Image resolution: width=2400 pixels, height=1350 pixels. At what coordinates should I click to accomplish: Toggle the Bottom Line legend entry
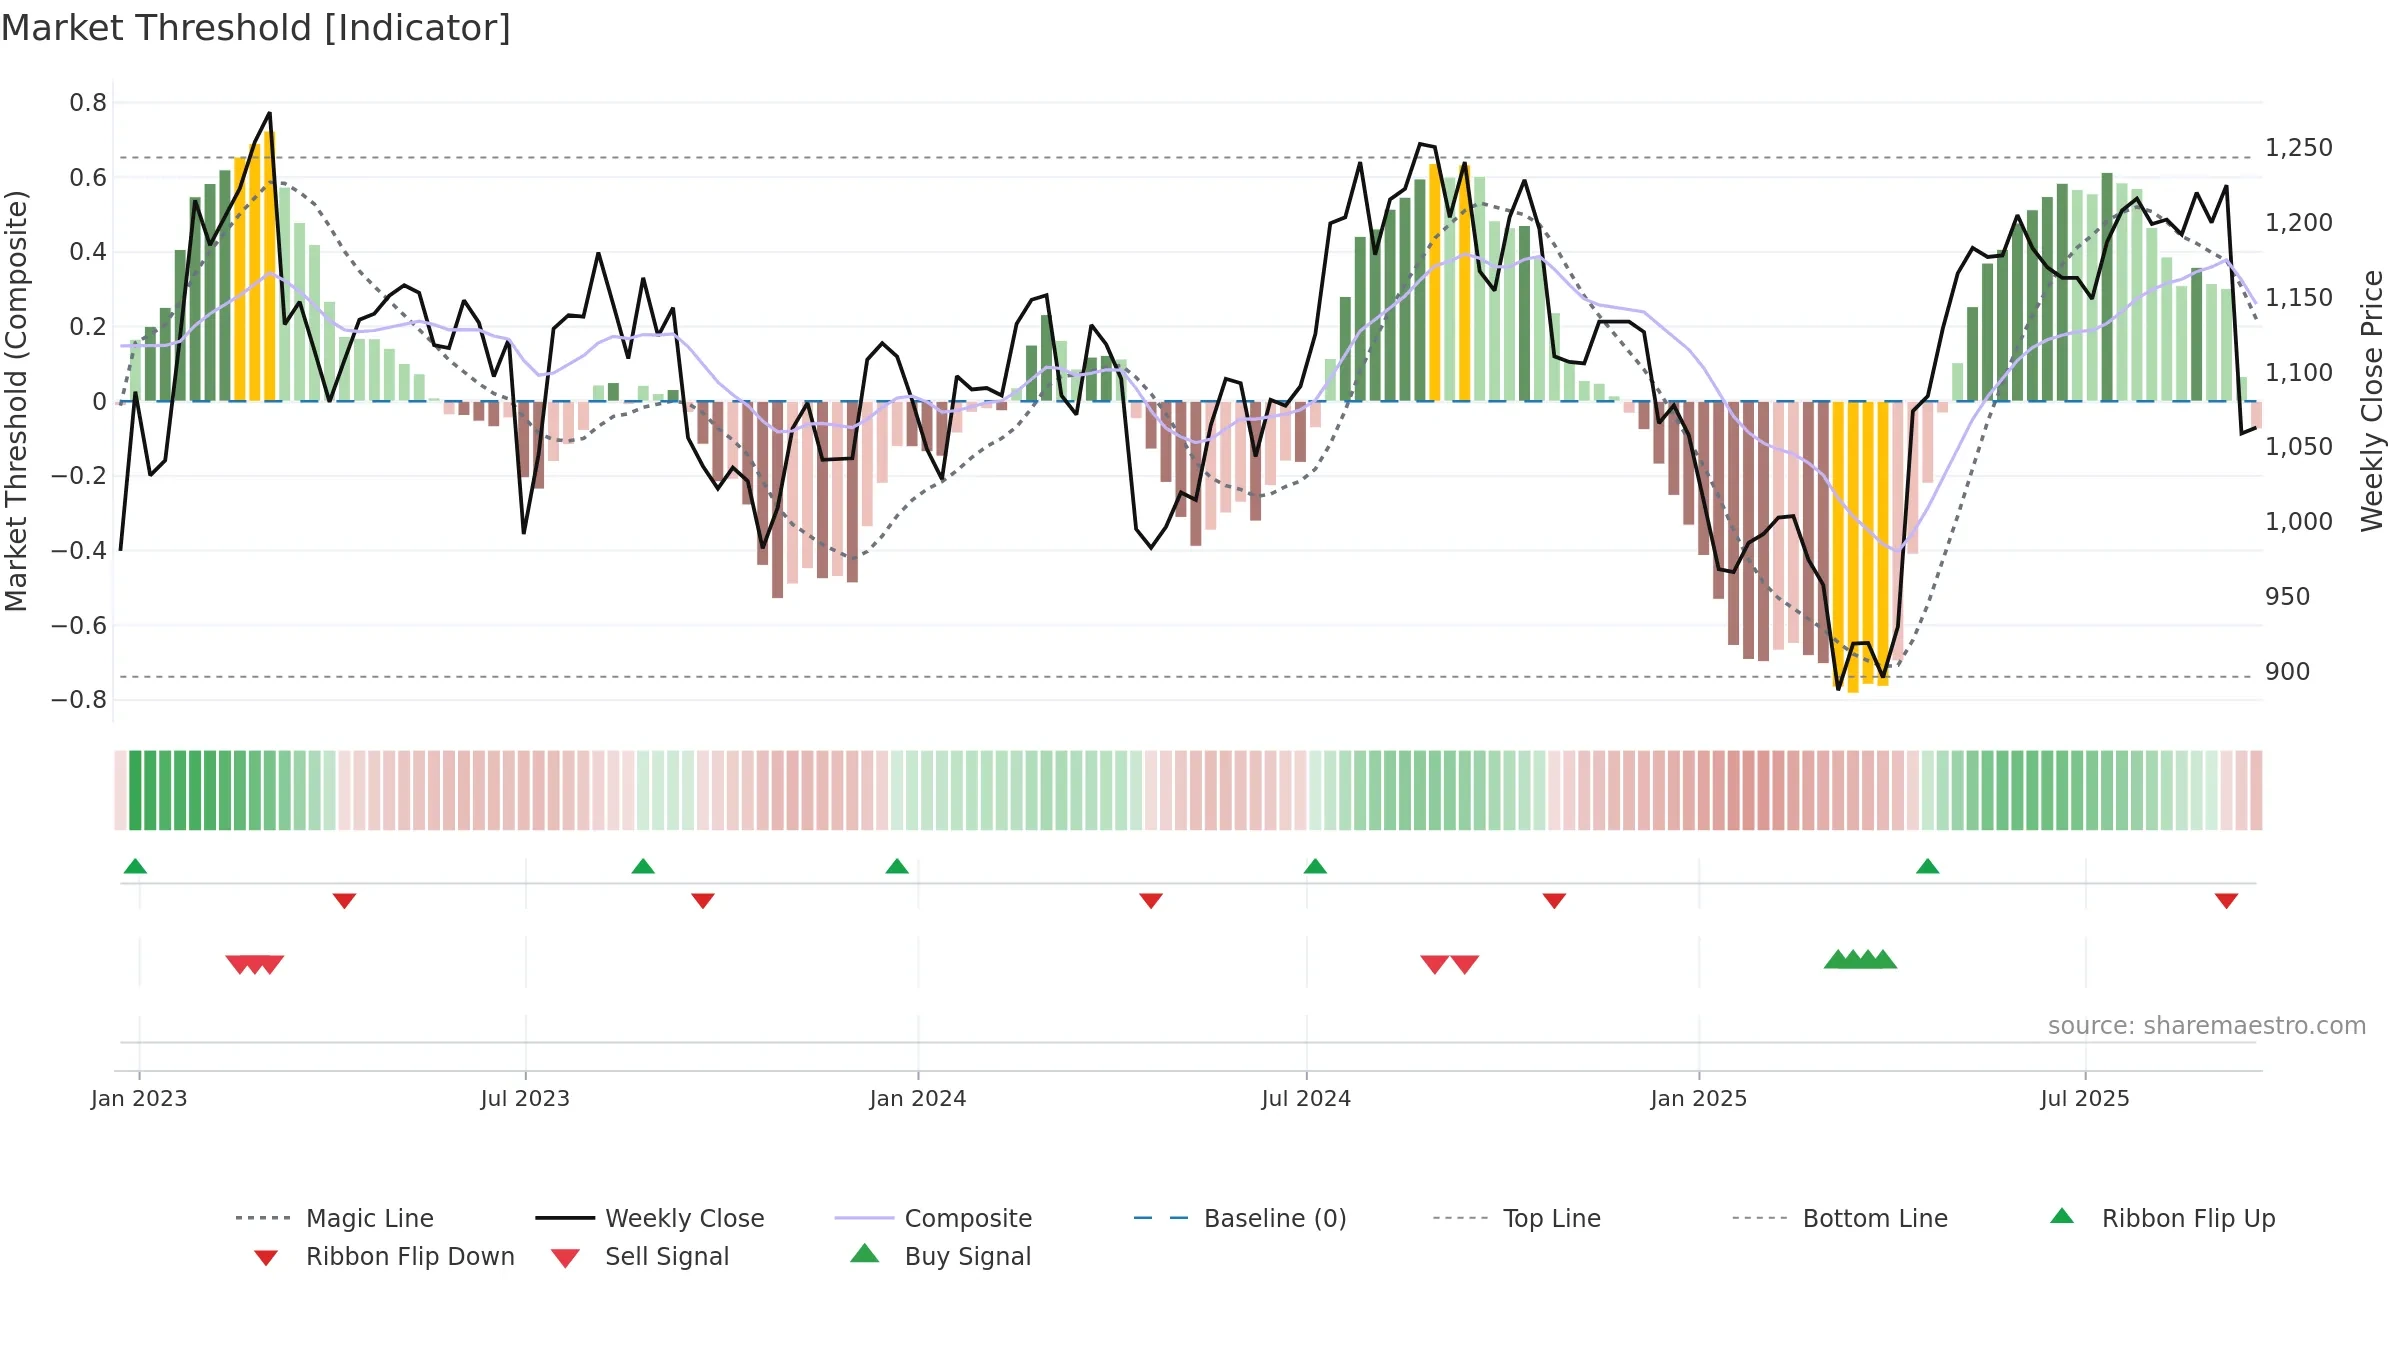click(x=1840, y=1218)
